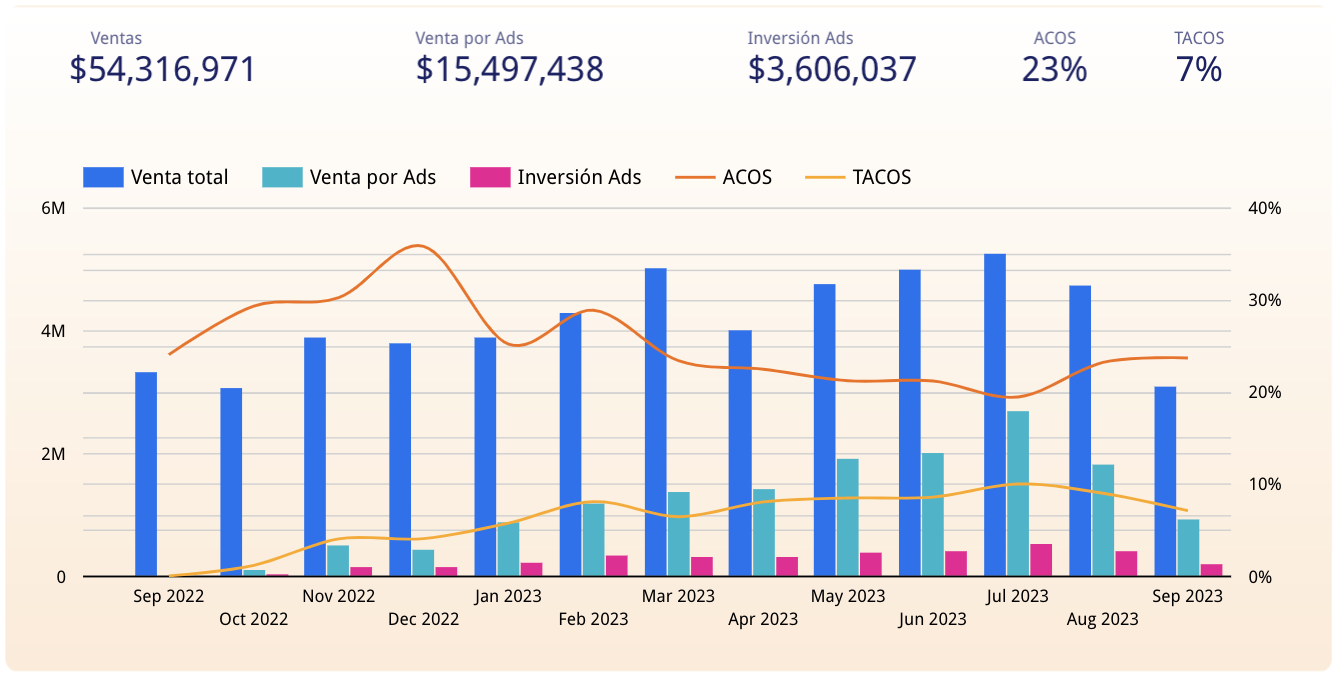Click the TACOS scorecard title
1342x678 pixels.
coord(1199,38)
